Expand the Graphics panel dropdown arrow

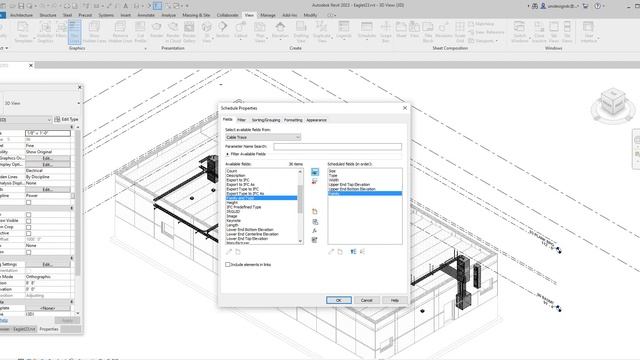[x=145, y=49]
